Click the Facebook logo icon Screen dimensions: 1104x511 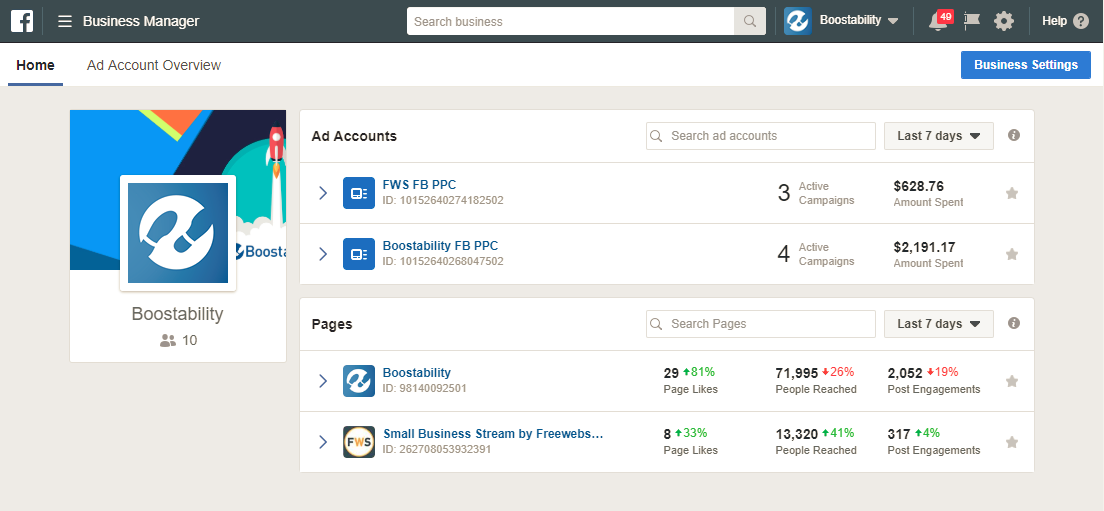tap(22, 21)
